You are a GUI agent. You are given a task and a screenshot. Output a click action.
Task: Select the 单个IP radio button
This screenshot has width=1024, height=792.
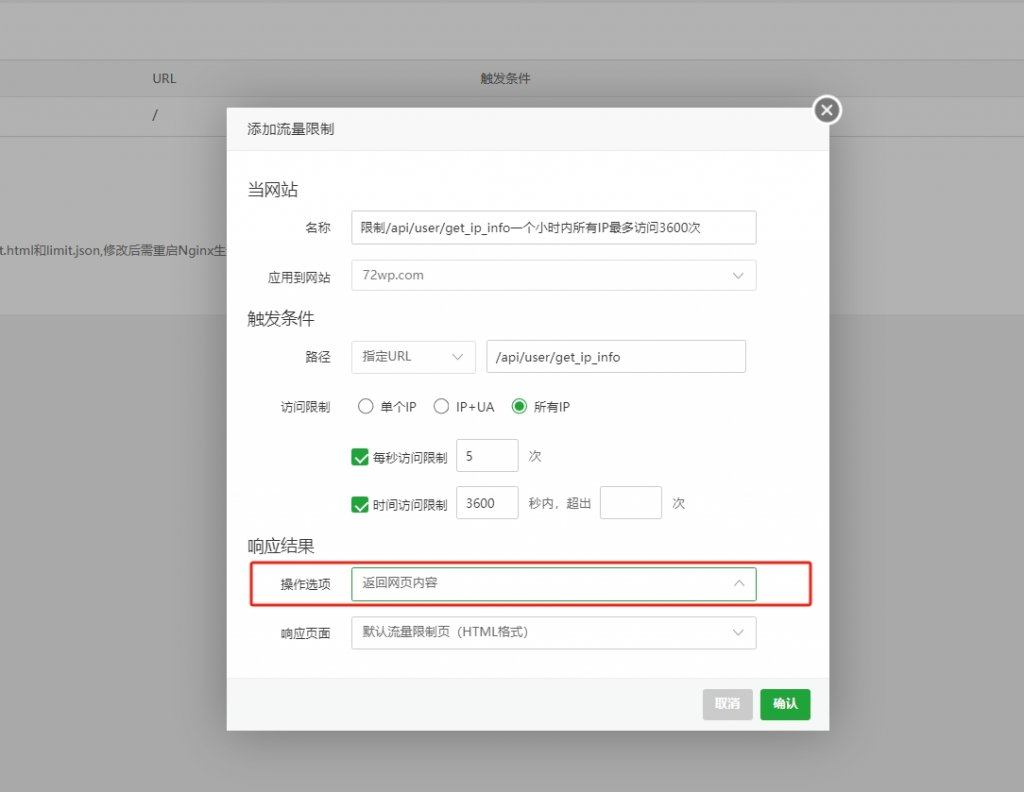click(365, 406)
